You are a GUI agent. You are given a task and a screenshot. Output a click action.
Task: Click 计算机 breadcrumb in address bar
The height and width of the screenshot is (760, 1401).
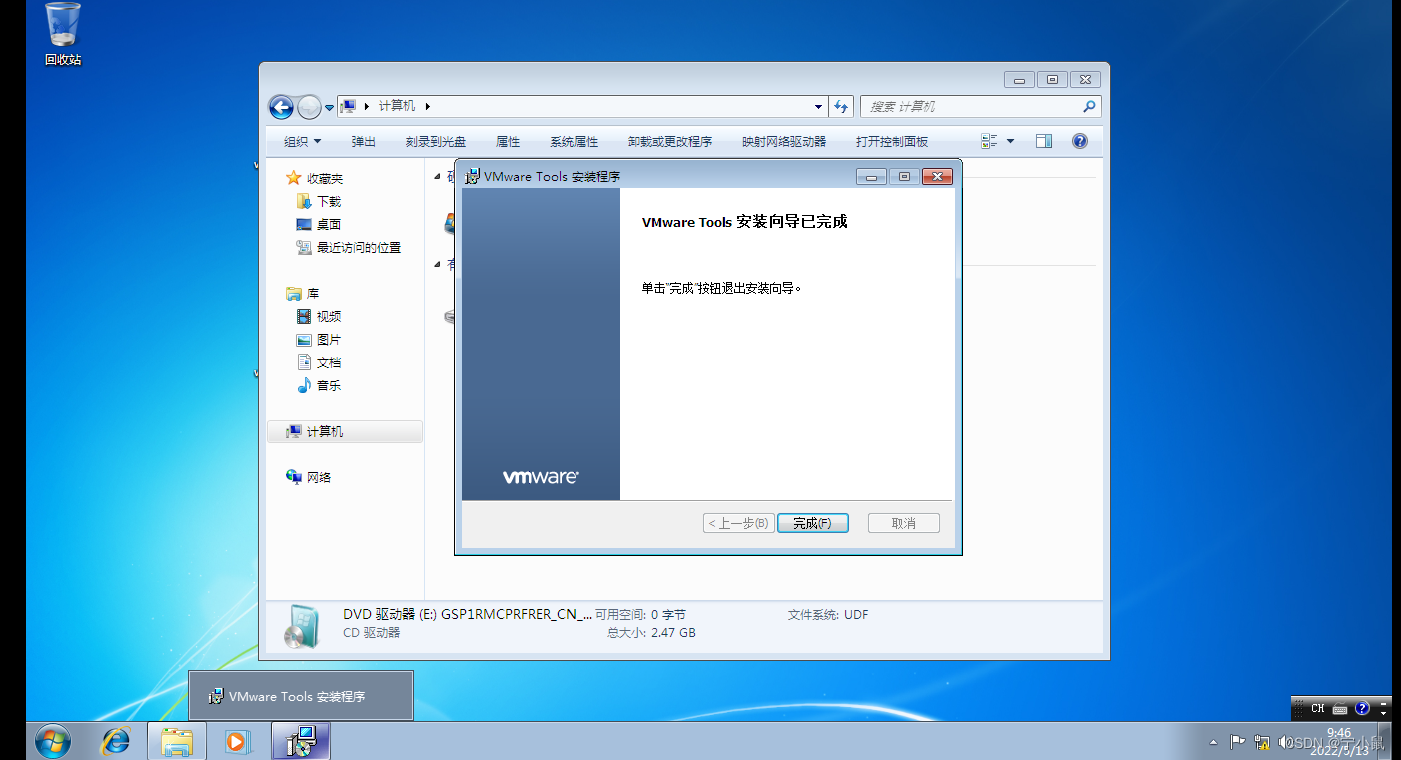397,106
